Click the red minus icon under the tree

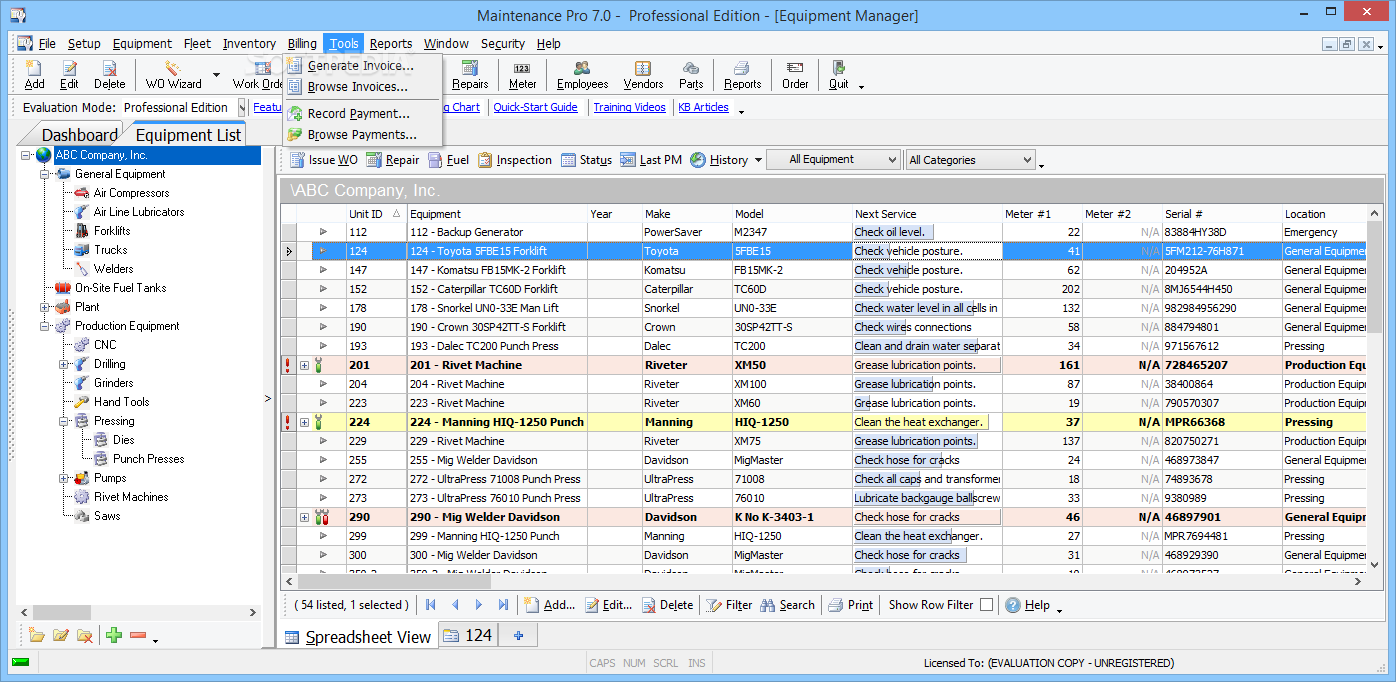click(138, 635)
